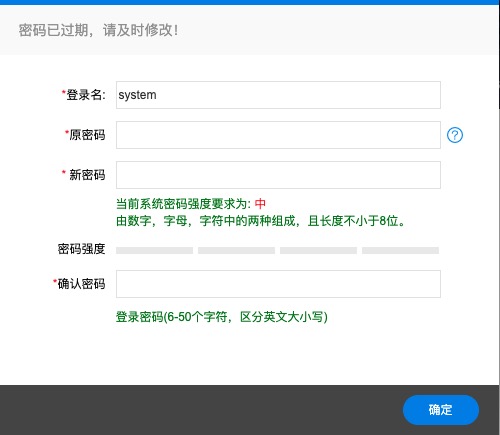Screen dimensions: 500x435
Task: Click the red 中 strength indicator
Action: coord(260,204)
